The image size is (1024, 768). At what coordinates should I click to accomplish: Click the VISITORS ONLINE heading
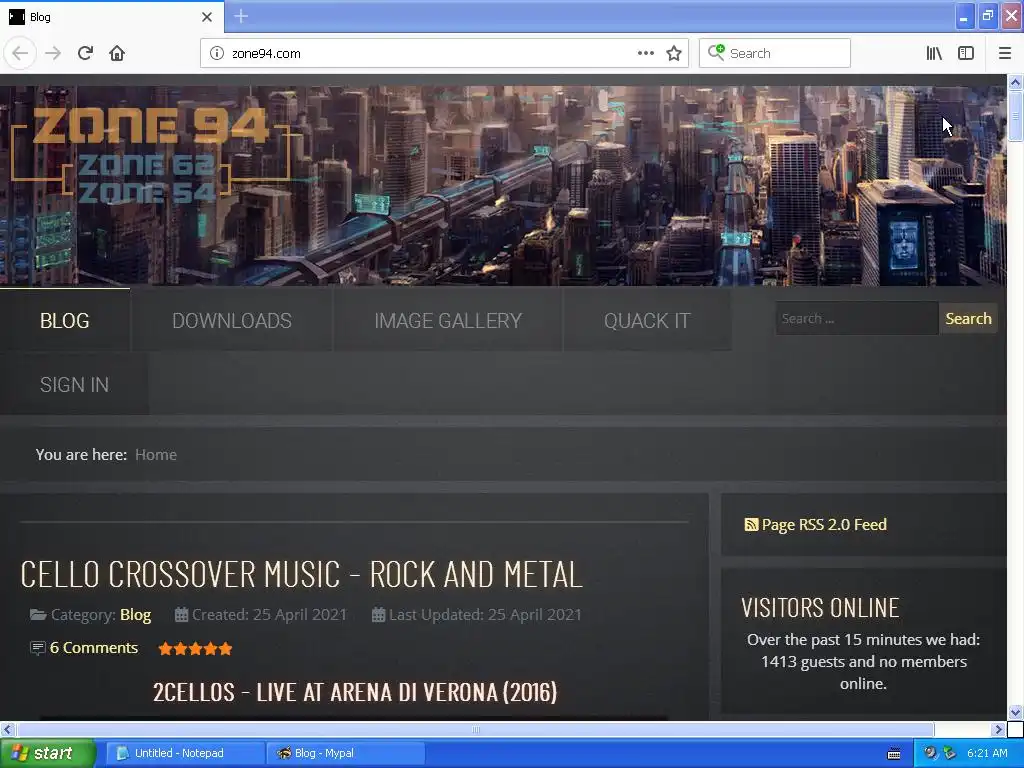click(x=820, y=608)
